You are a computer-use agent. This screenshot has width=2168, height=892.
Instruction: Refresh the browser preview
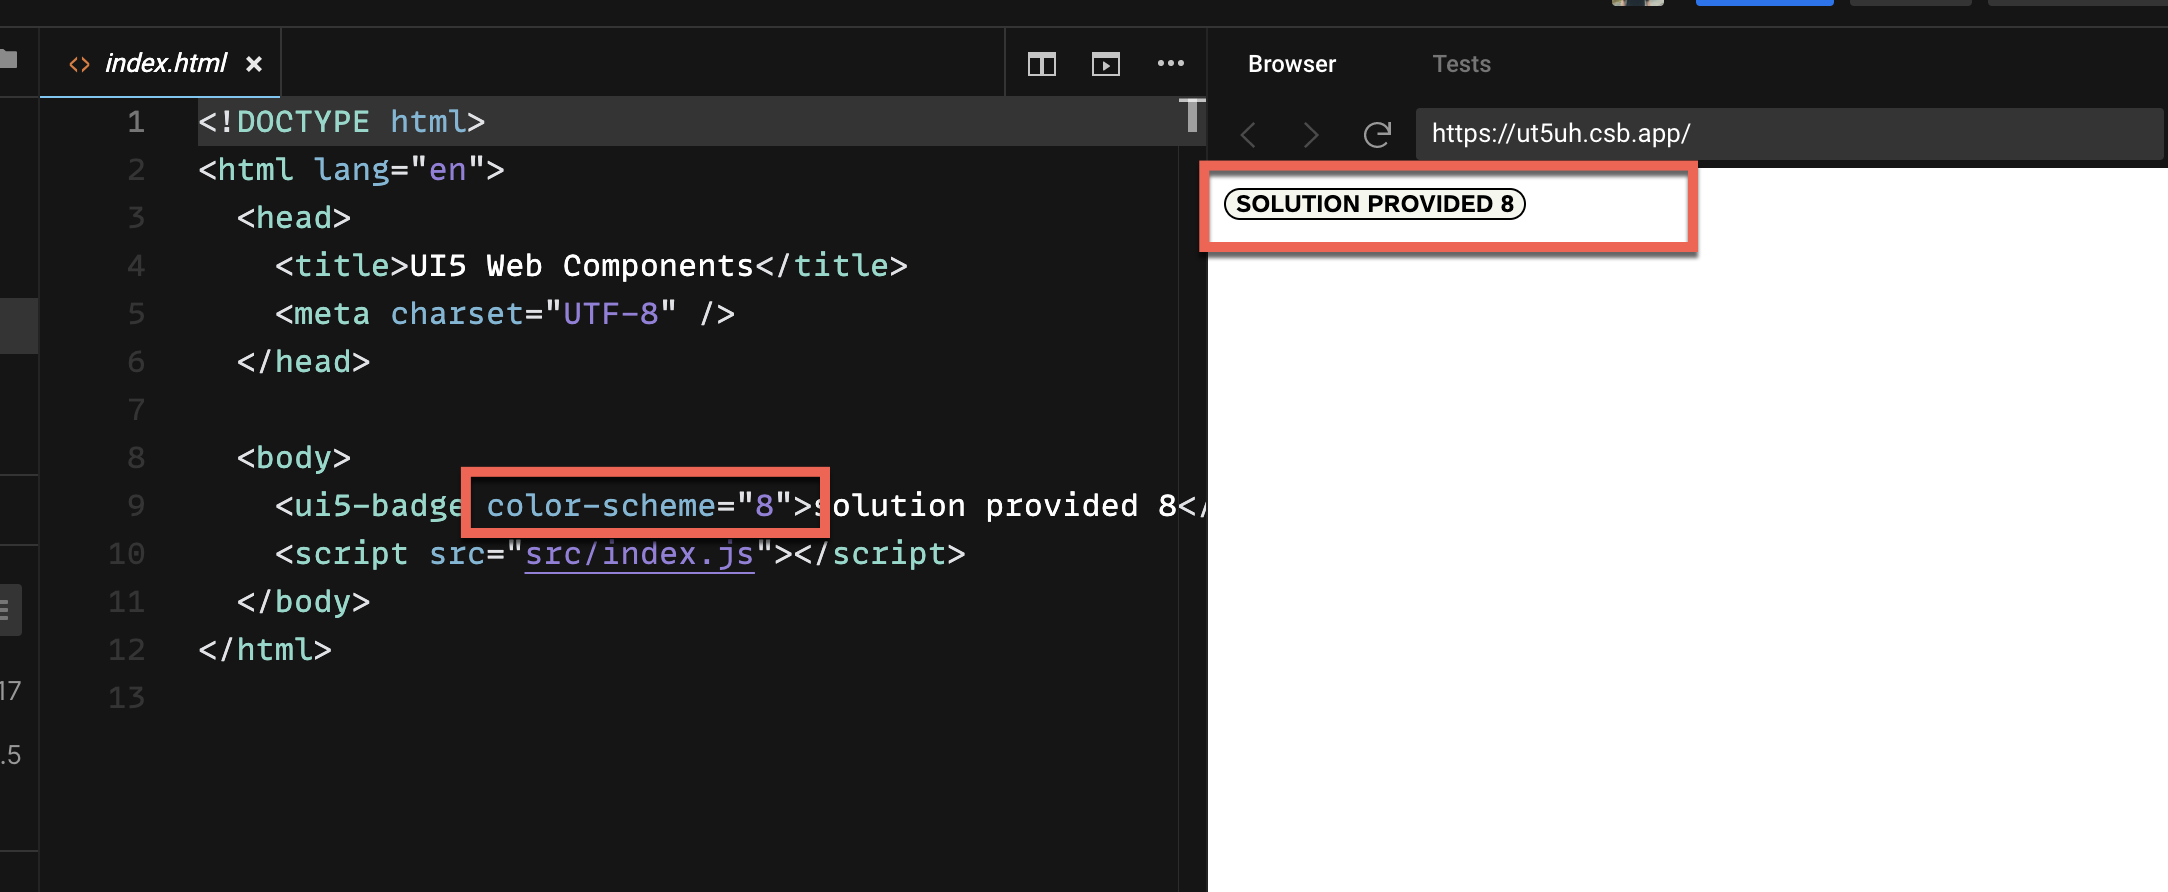click(1377, 134)
